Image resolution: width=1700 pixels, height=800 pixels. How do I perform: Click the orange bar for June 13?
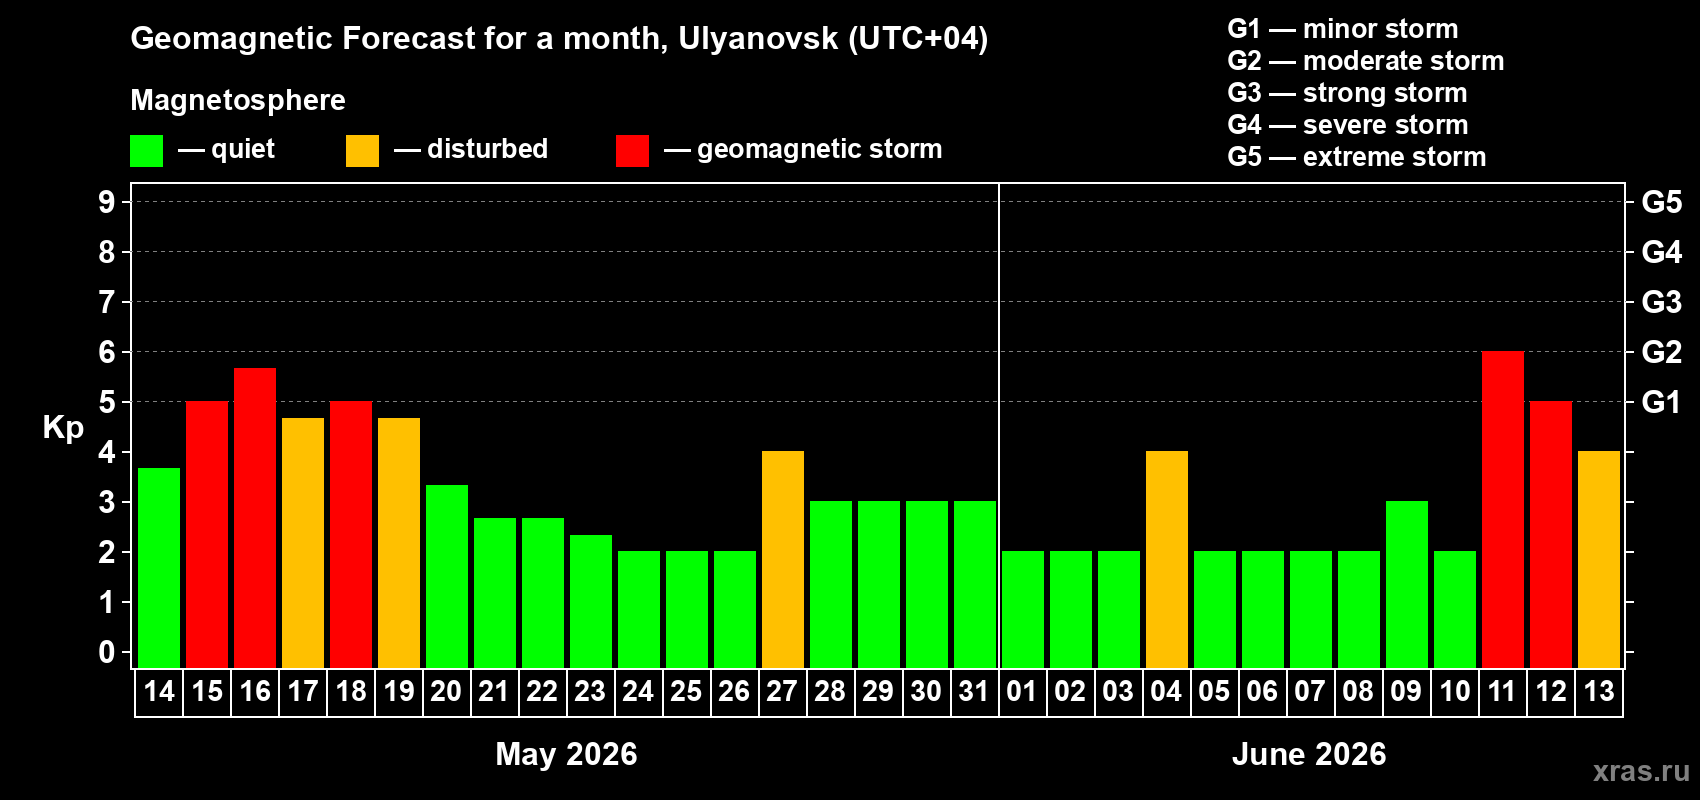(x=1599, y=560)
